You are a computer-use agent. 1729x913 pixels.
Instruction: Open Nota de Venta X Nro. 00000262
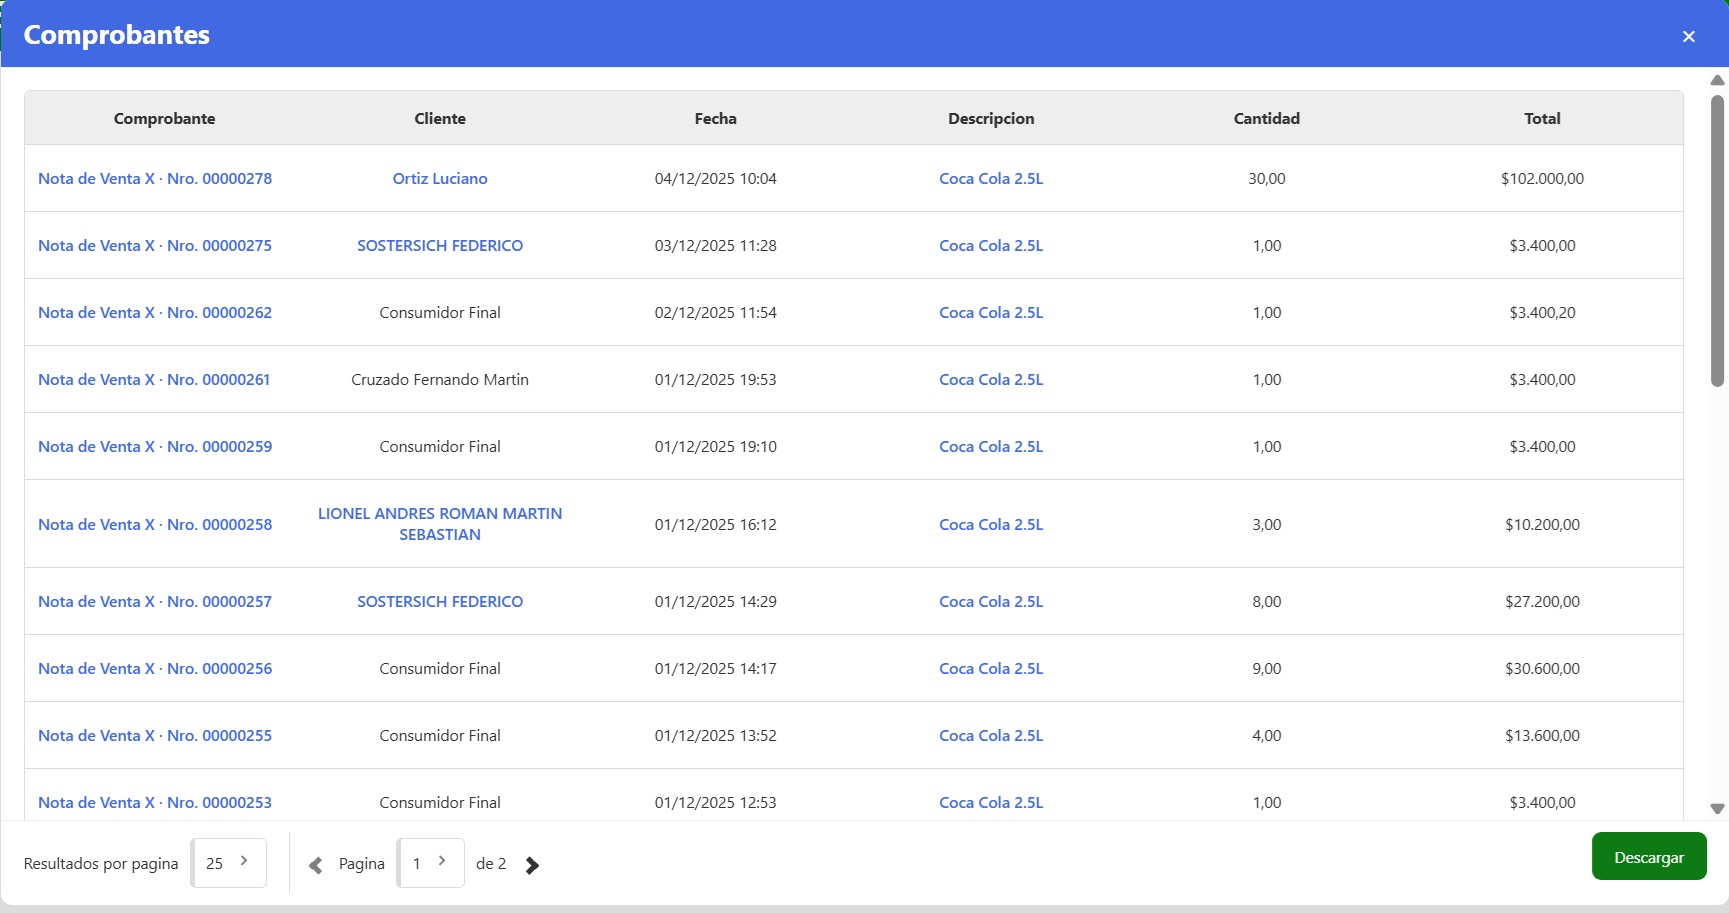click(155, 313)
